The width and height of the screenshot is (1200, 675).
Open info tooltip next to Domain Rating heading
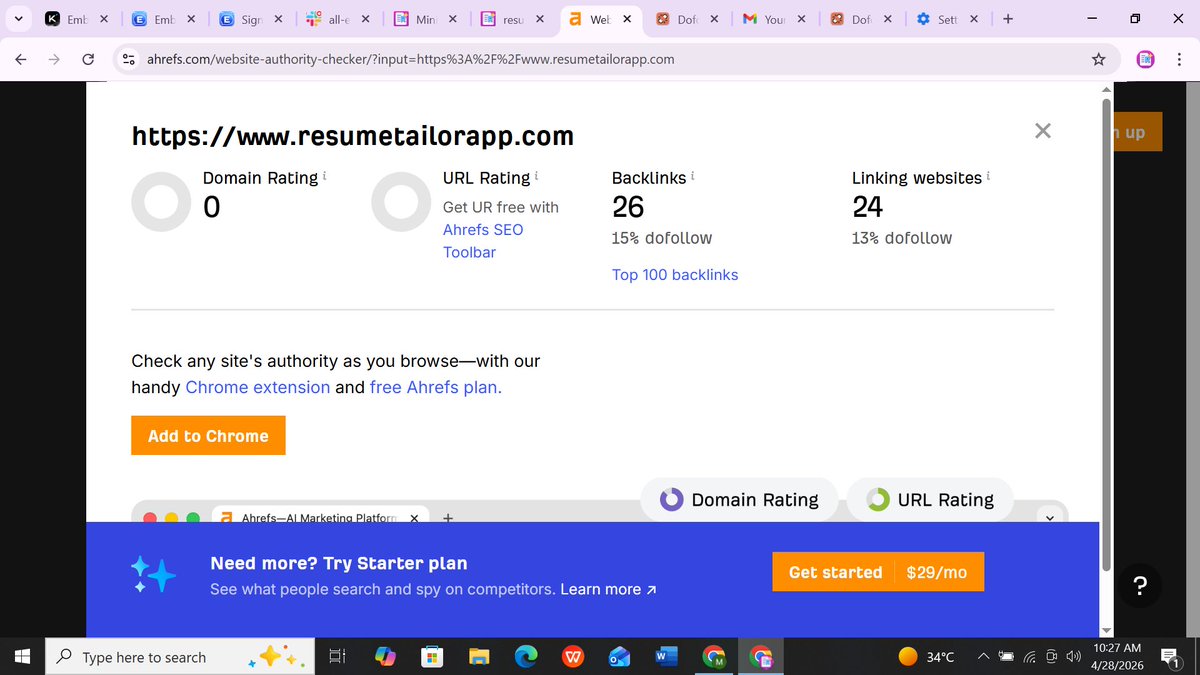click(x=324, y=175)
